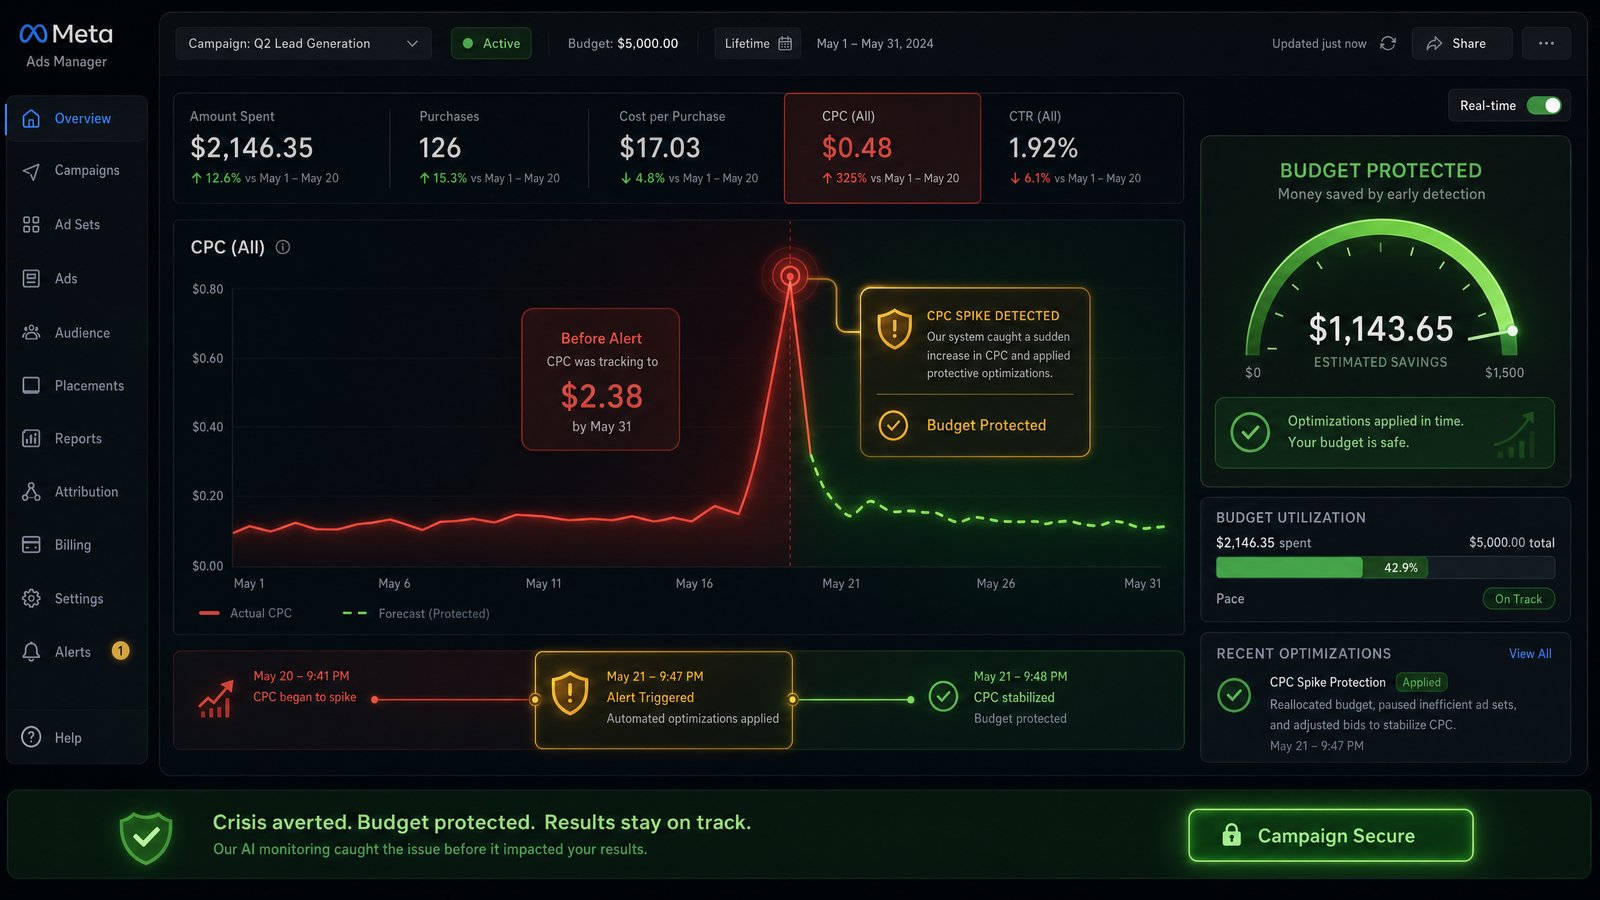Click the budget utilization progress bar at 42.9%
This screenshot has width=1600, height=900.
(x=1385, y=567)
